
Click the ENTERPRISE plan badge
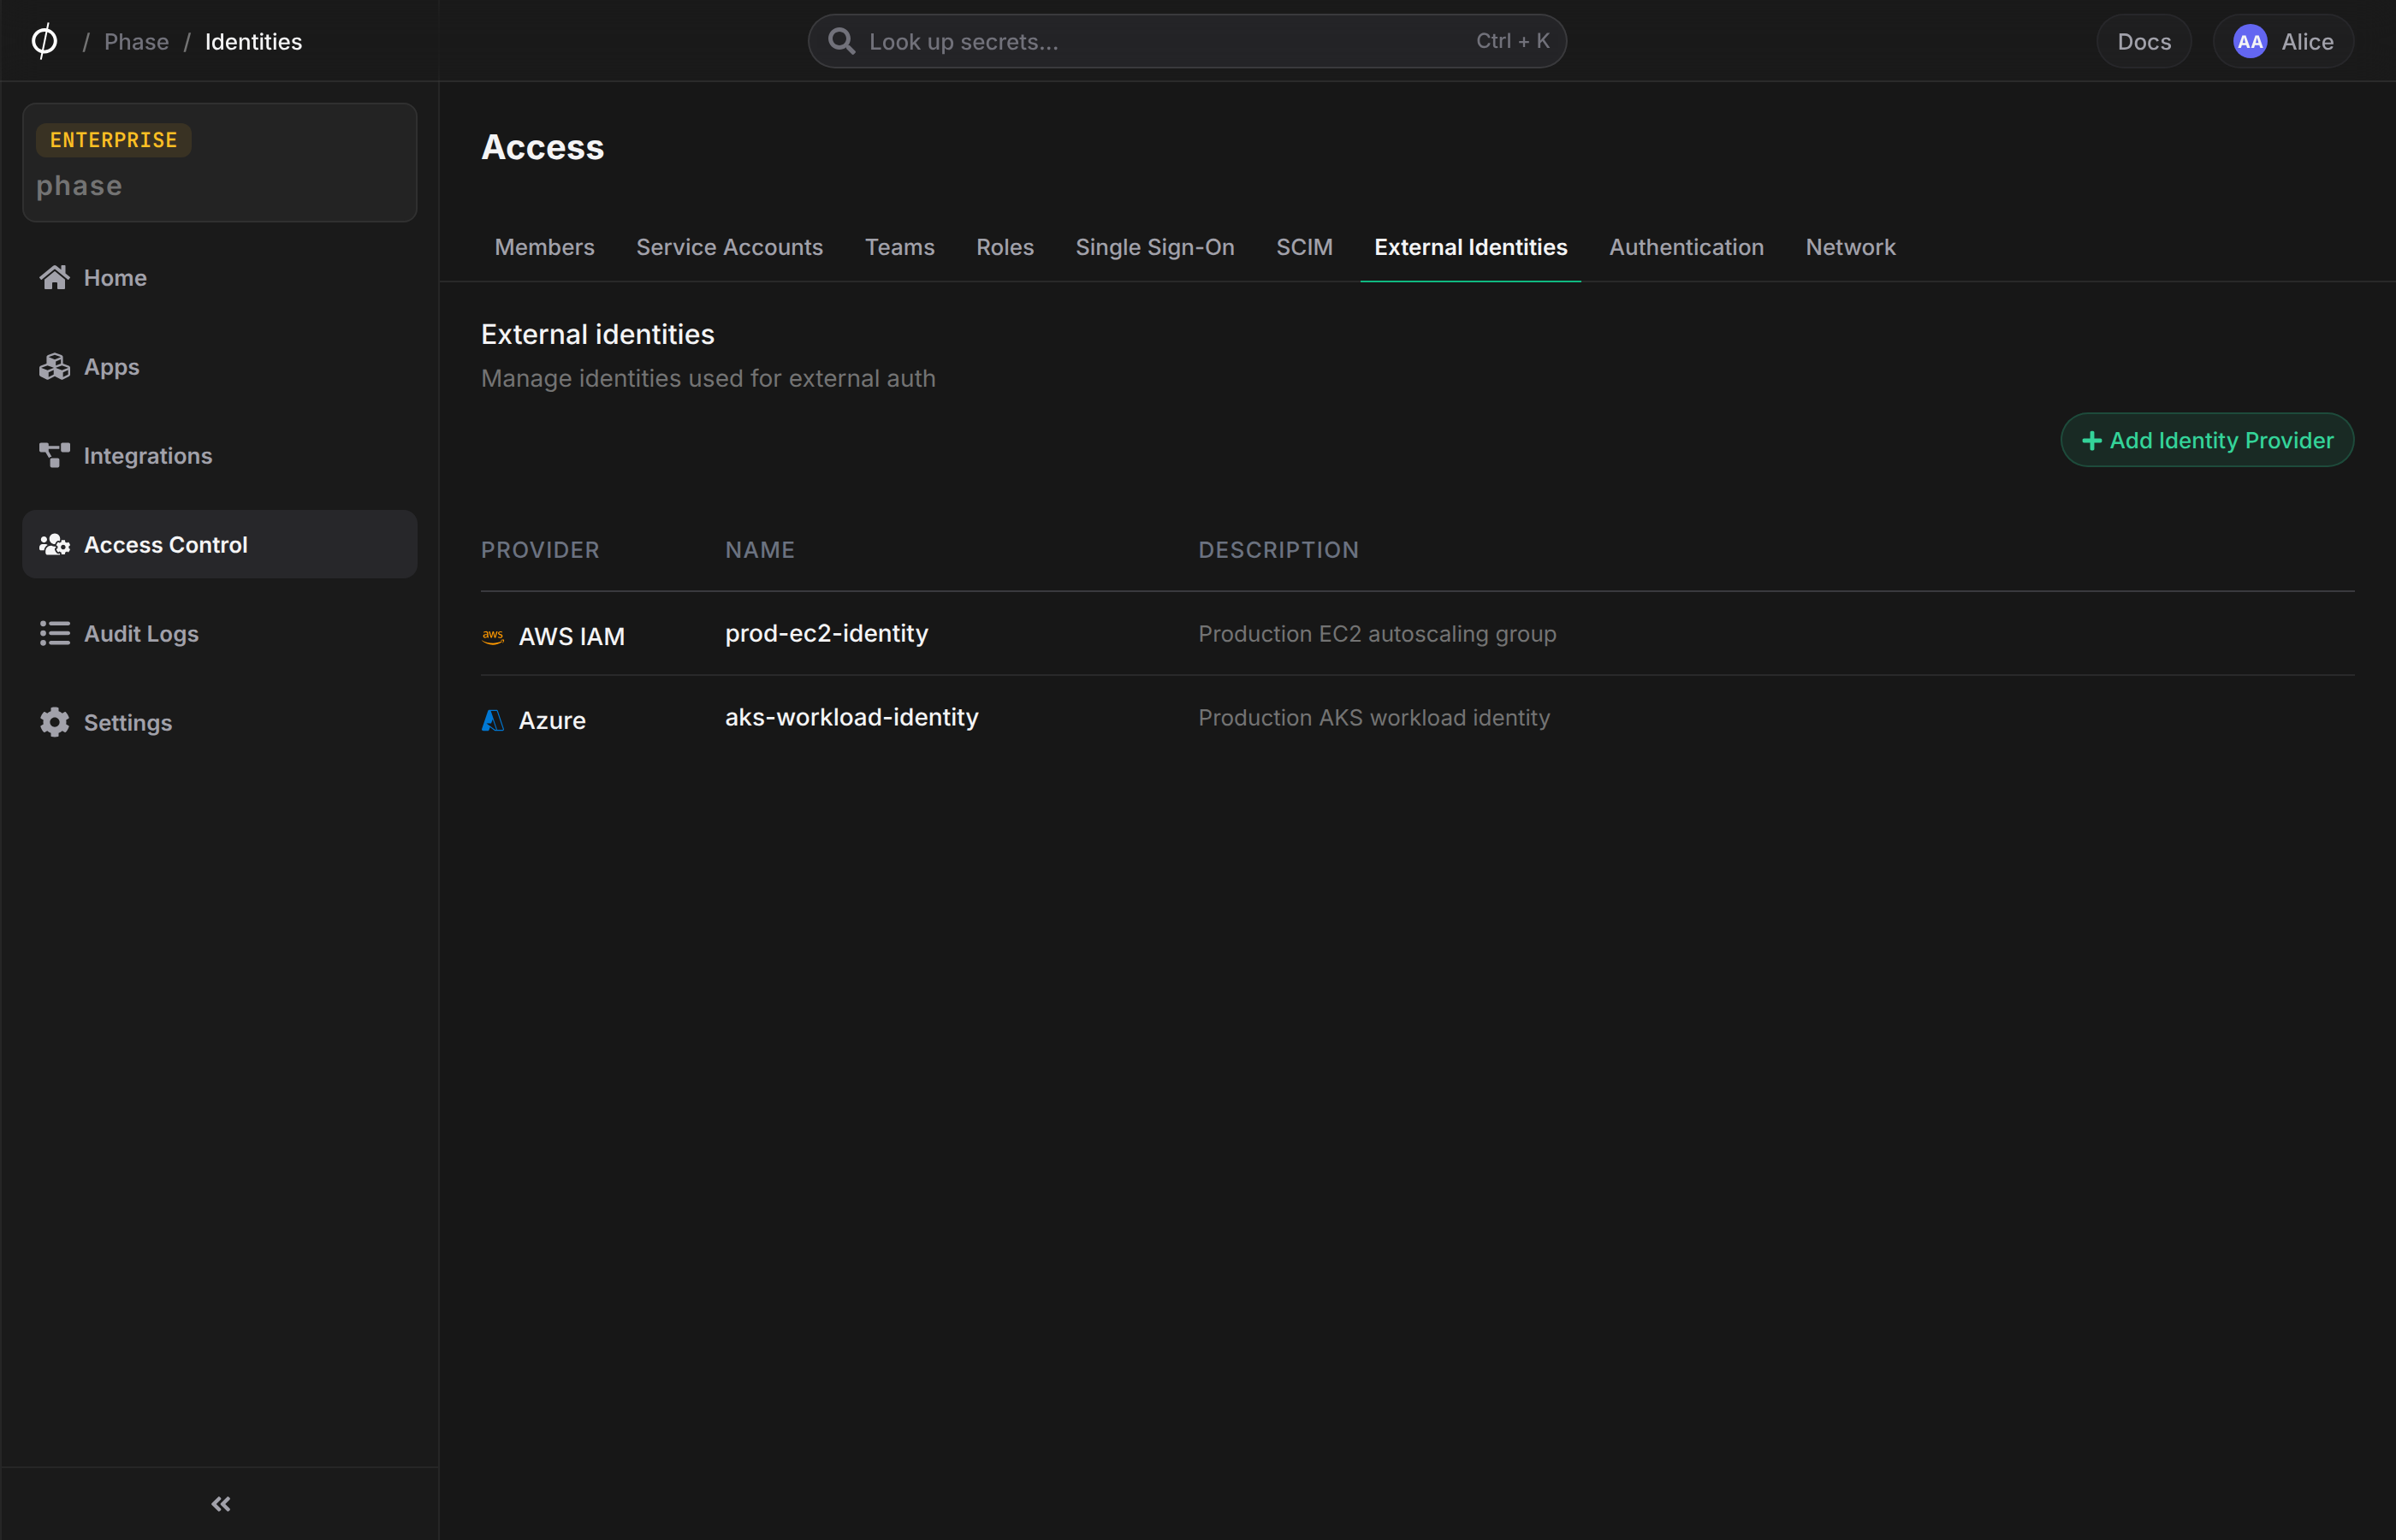coord(113,140)
